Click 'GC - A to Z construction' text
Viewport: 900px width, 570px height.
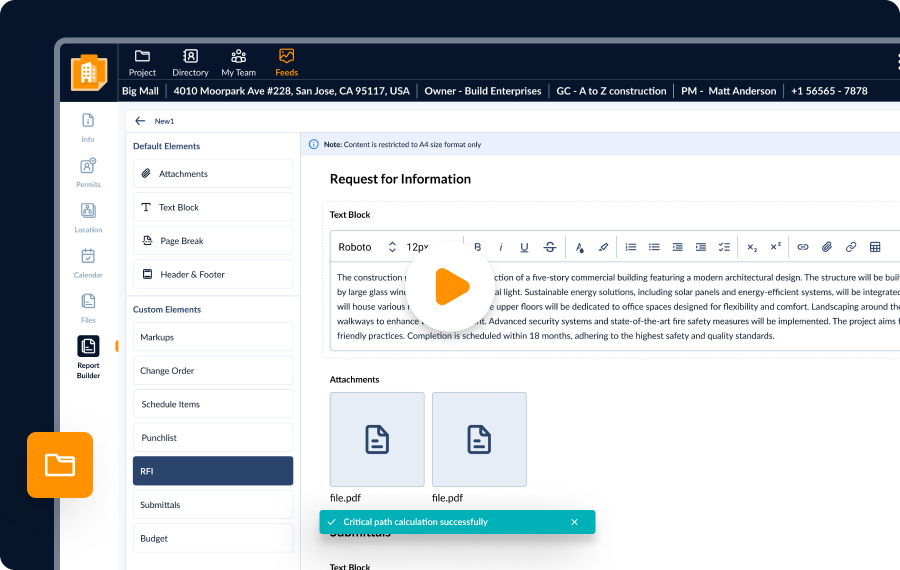pyautogui.click(x=611, y=91)
